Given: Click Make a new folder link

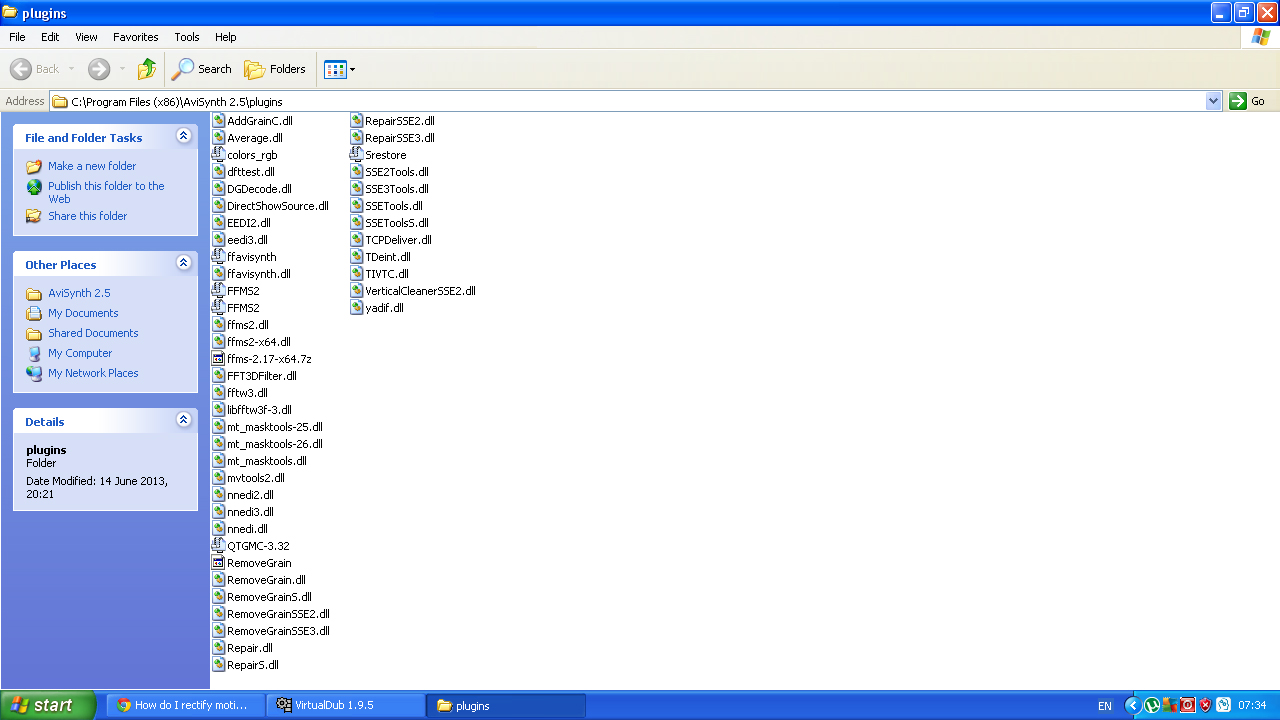Looking at the screenshot, I should point(92,166).
